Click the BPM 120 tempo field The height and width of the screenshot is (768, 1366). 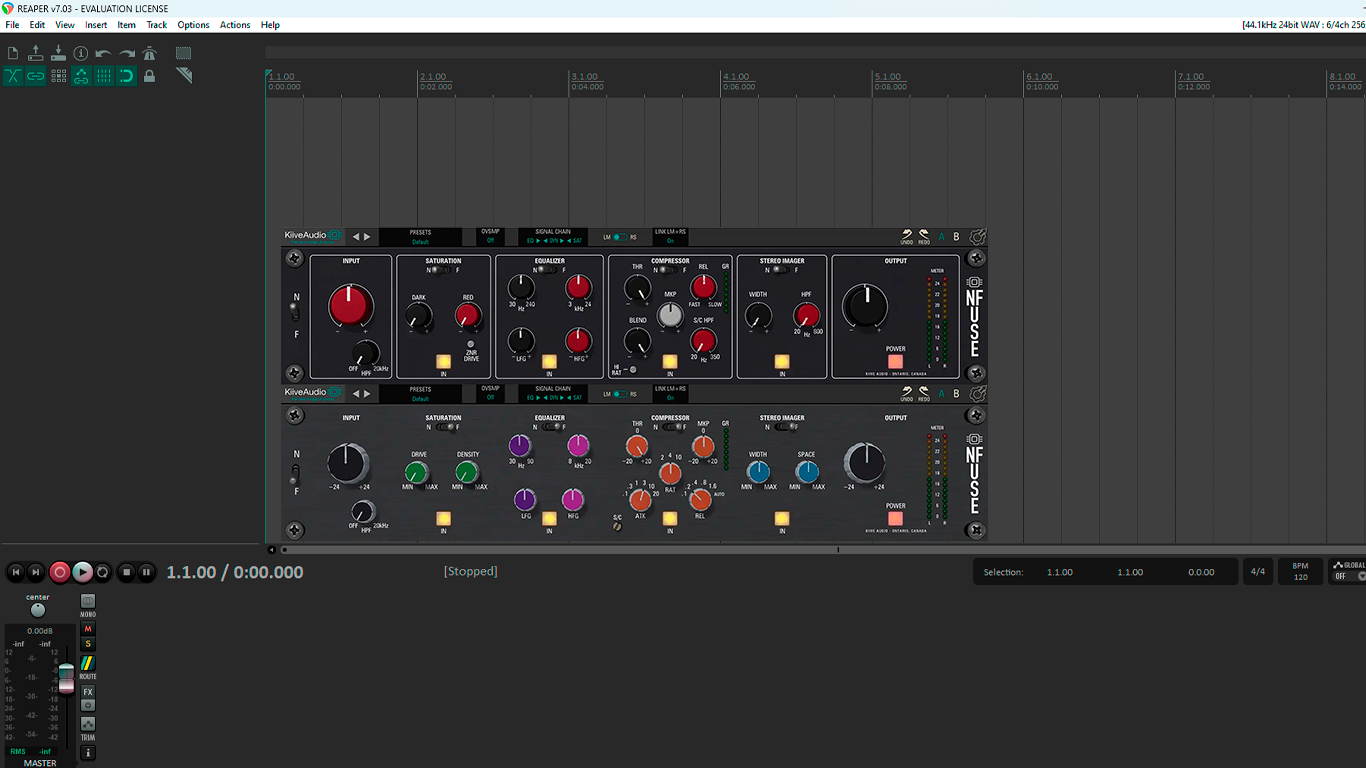point(1300,572)
